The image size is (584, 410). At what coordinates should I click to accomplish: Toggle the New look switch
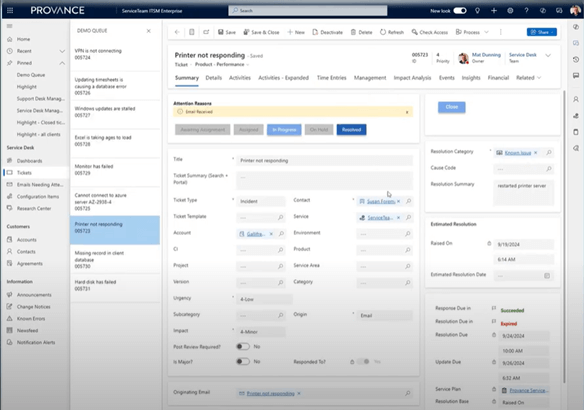click(460, 10)
